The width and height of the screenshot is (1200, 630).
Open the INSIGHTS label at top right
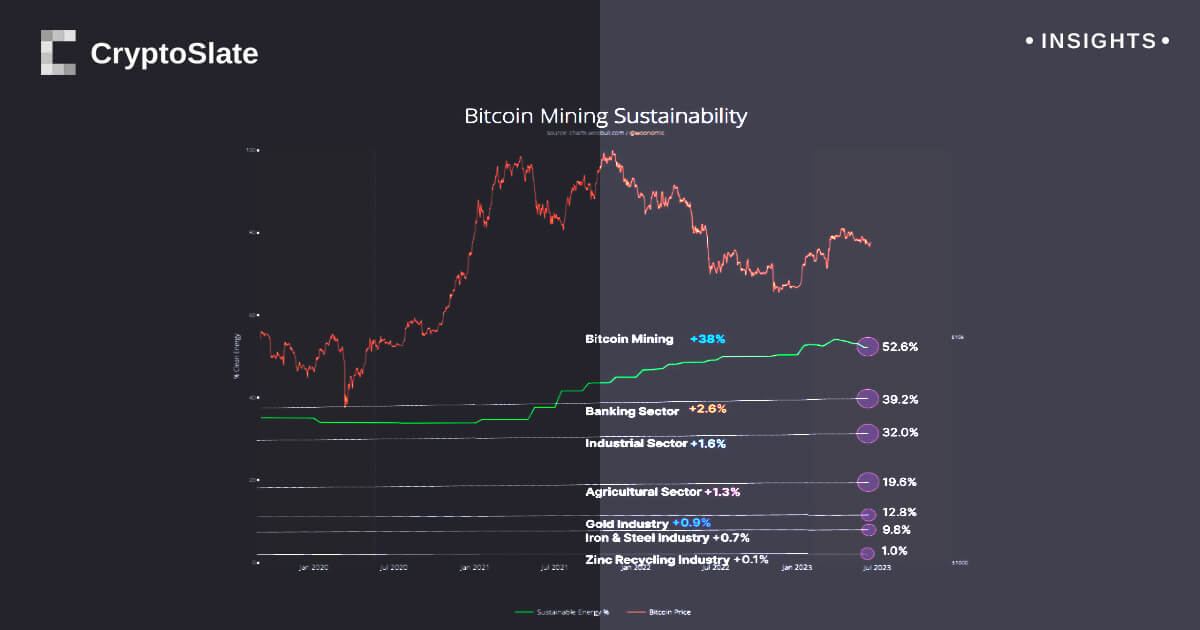(x=1098, y=42)
